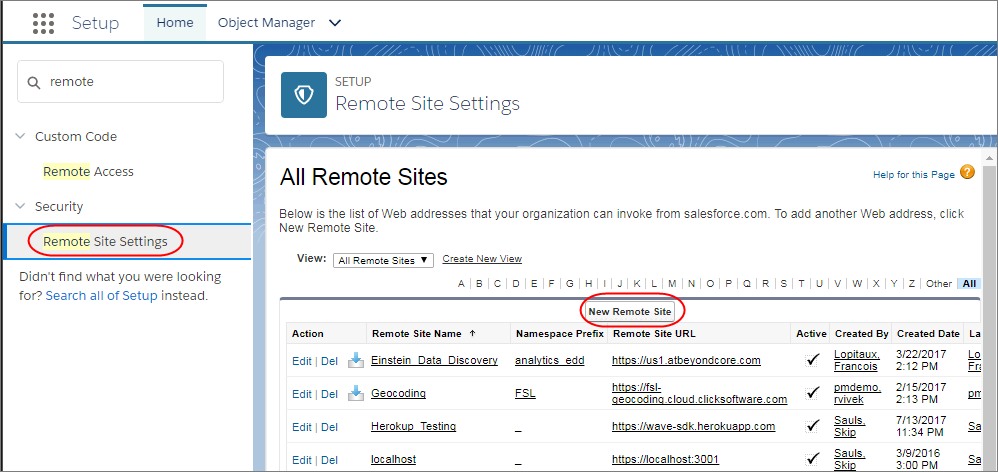Click Search all of Setup link
This screenshot has height=472, width=998.
pos(101,296)
